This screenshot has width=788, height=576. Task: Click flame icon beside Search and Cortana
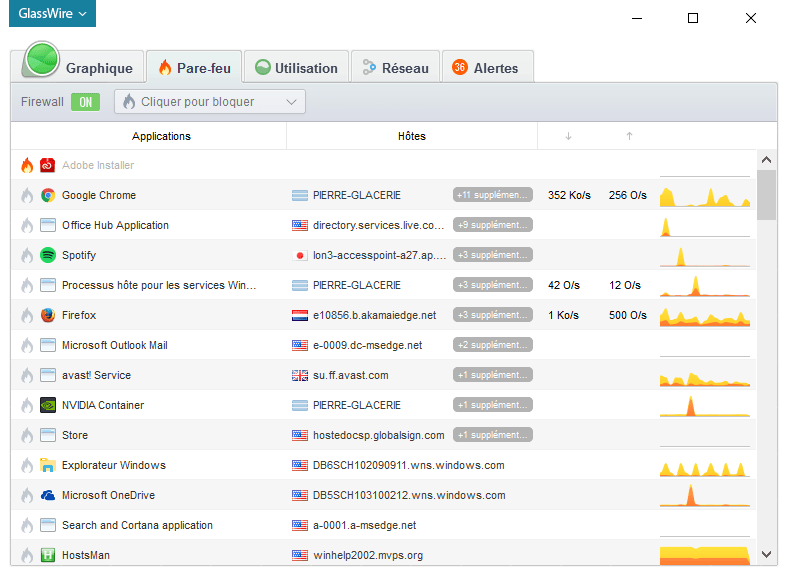click(27, 525)
